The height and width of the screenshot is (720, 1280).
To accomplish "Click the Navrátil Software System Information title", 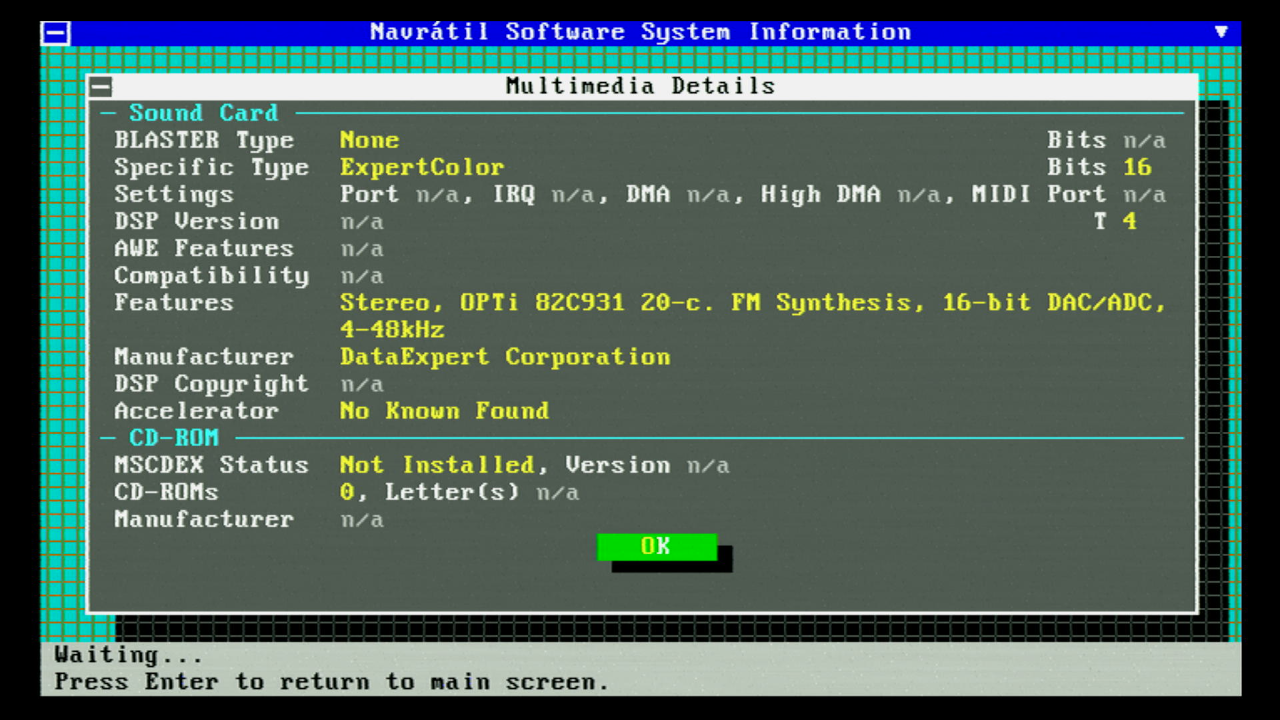I will 640,32.
